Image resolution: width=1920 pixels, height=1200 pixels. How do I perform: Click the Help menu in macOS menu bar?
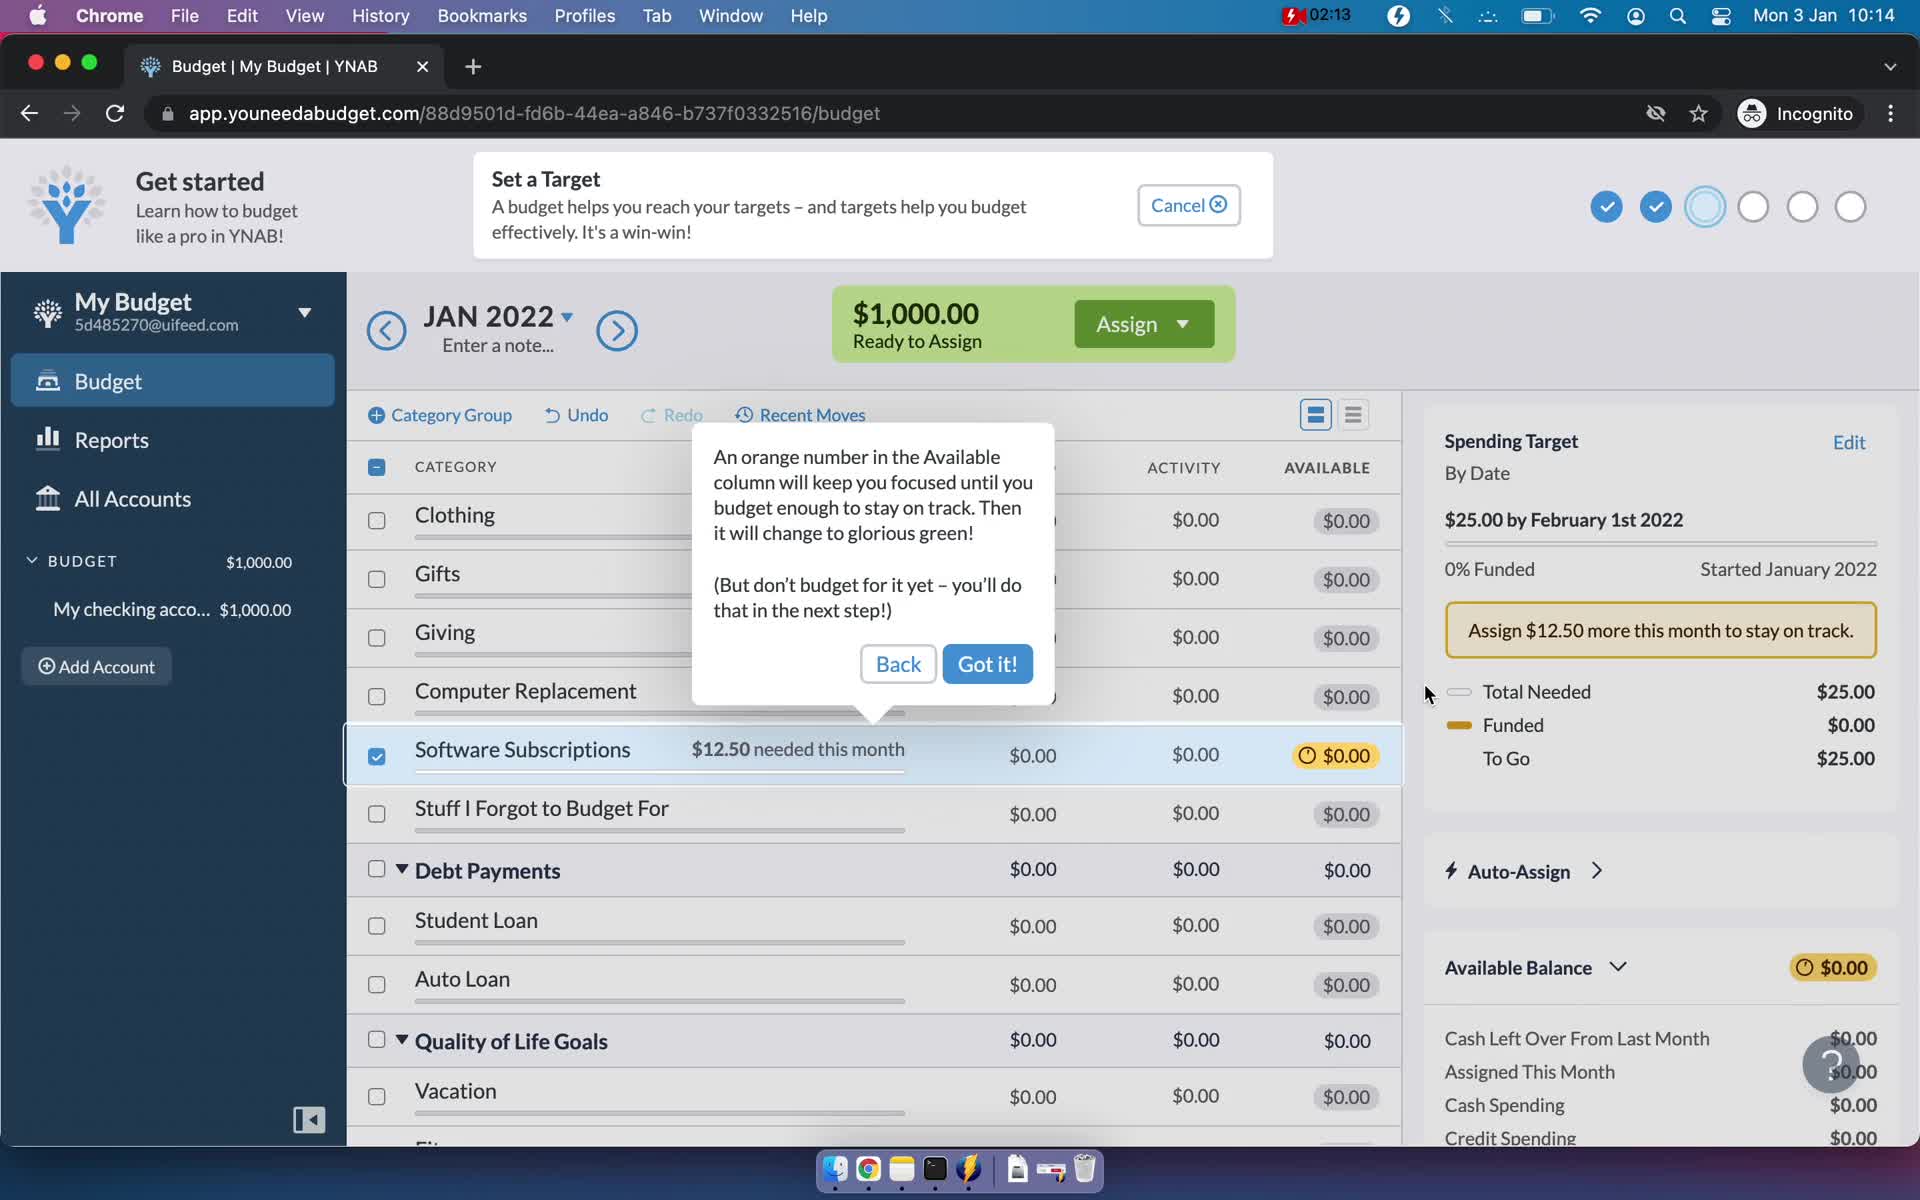(x=809, y=15)
